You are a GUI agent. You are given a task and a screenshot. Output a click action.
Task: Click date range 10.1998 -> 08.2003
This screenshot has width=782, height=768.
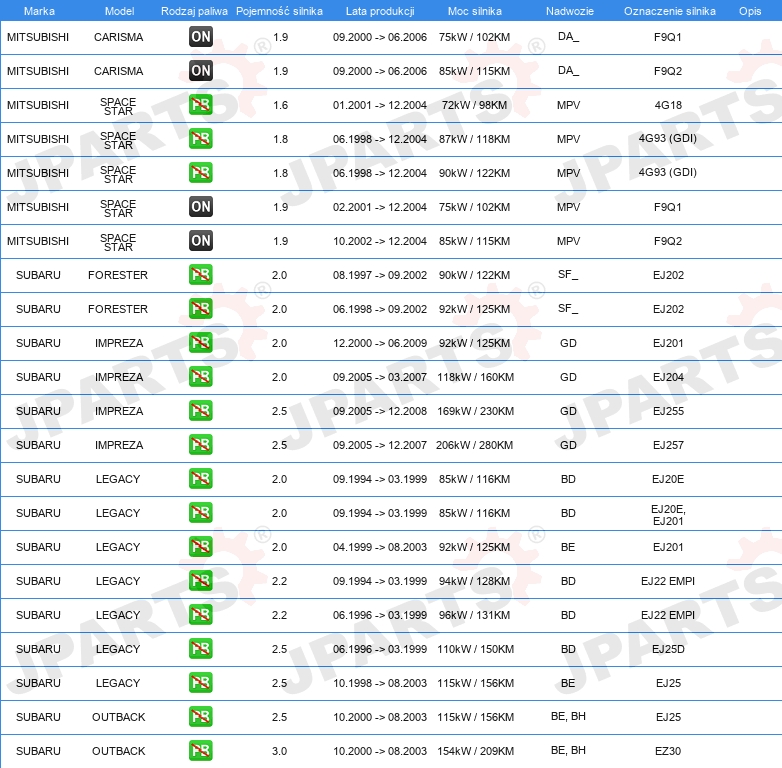coord(380,683)
